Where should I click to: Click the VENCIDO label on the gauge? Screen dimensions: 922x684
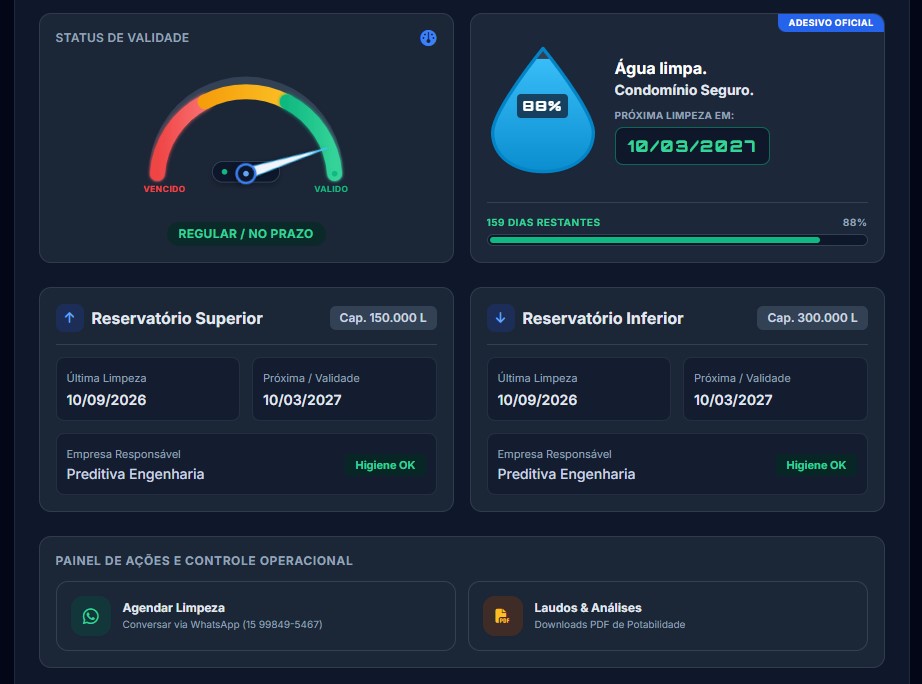165,189
